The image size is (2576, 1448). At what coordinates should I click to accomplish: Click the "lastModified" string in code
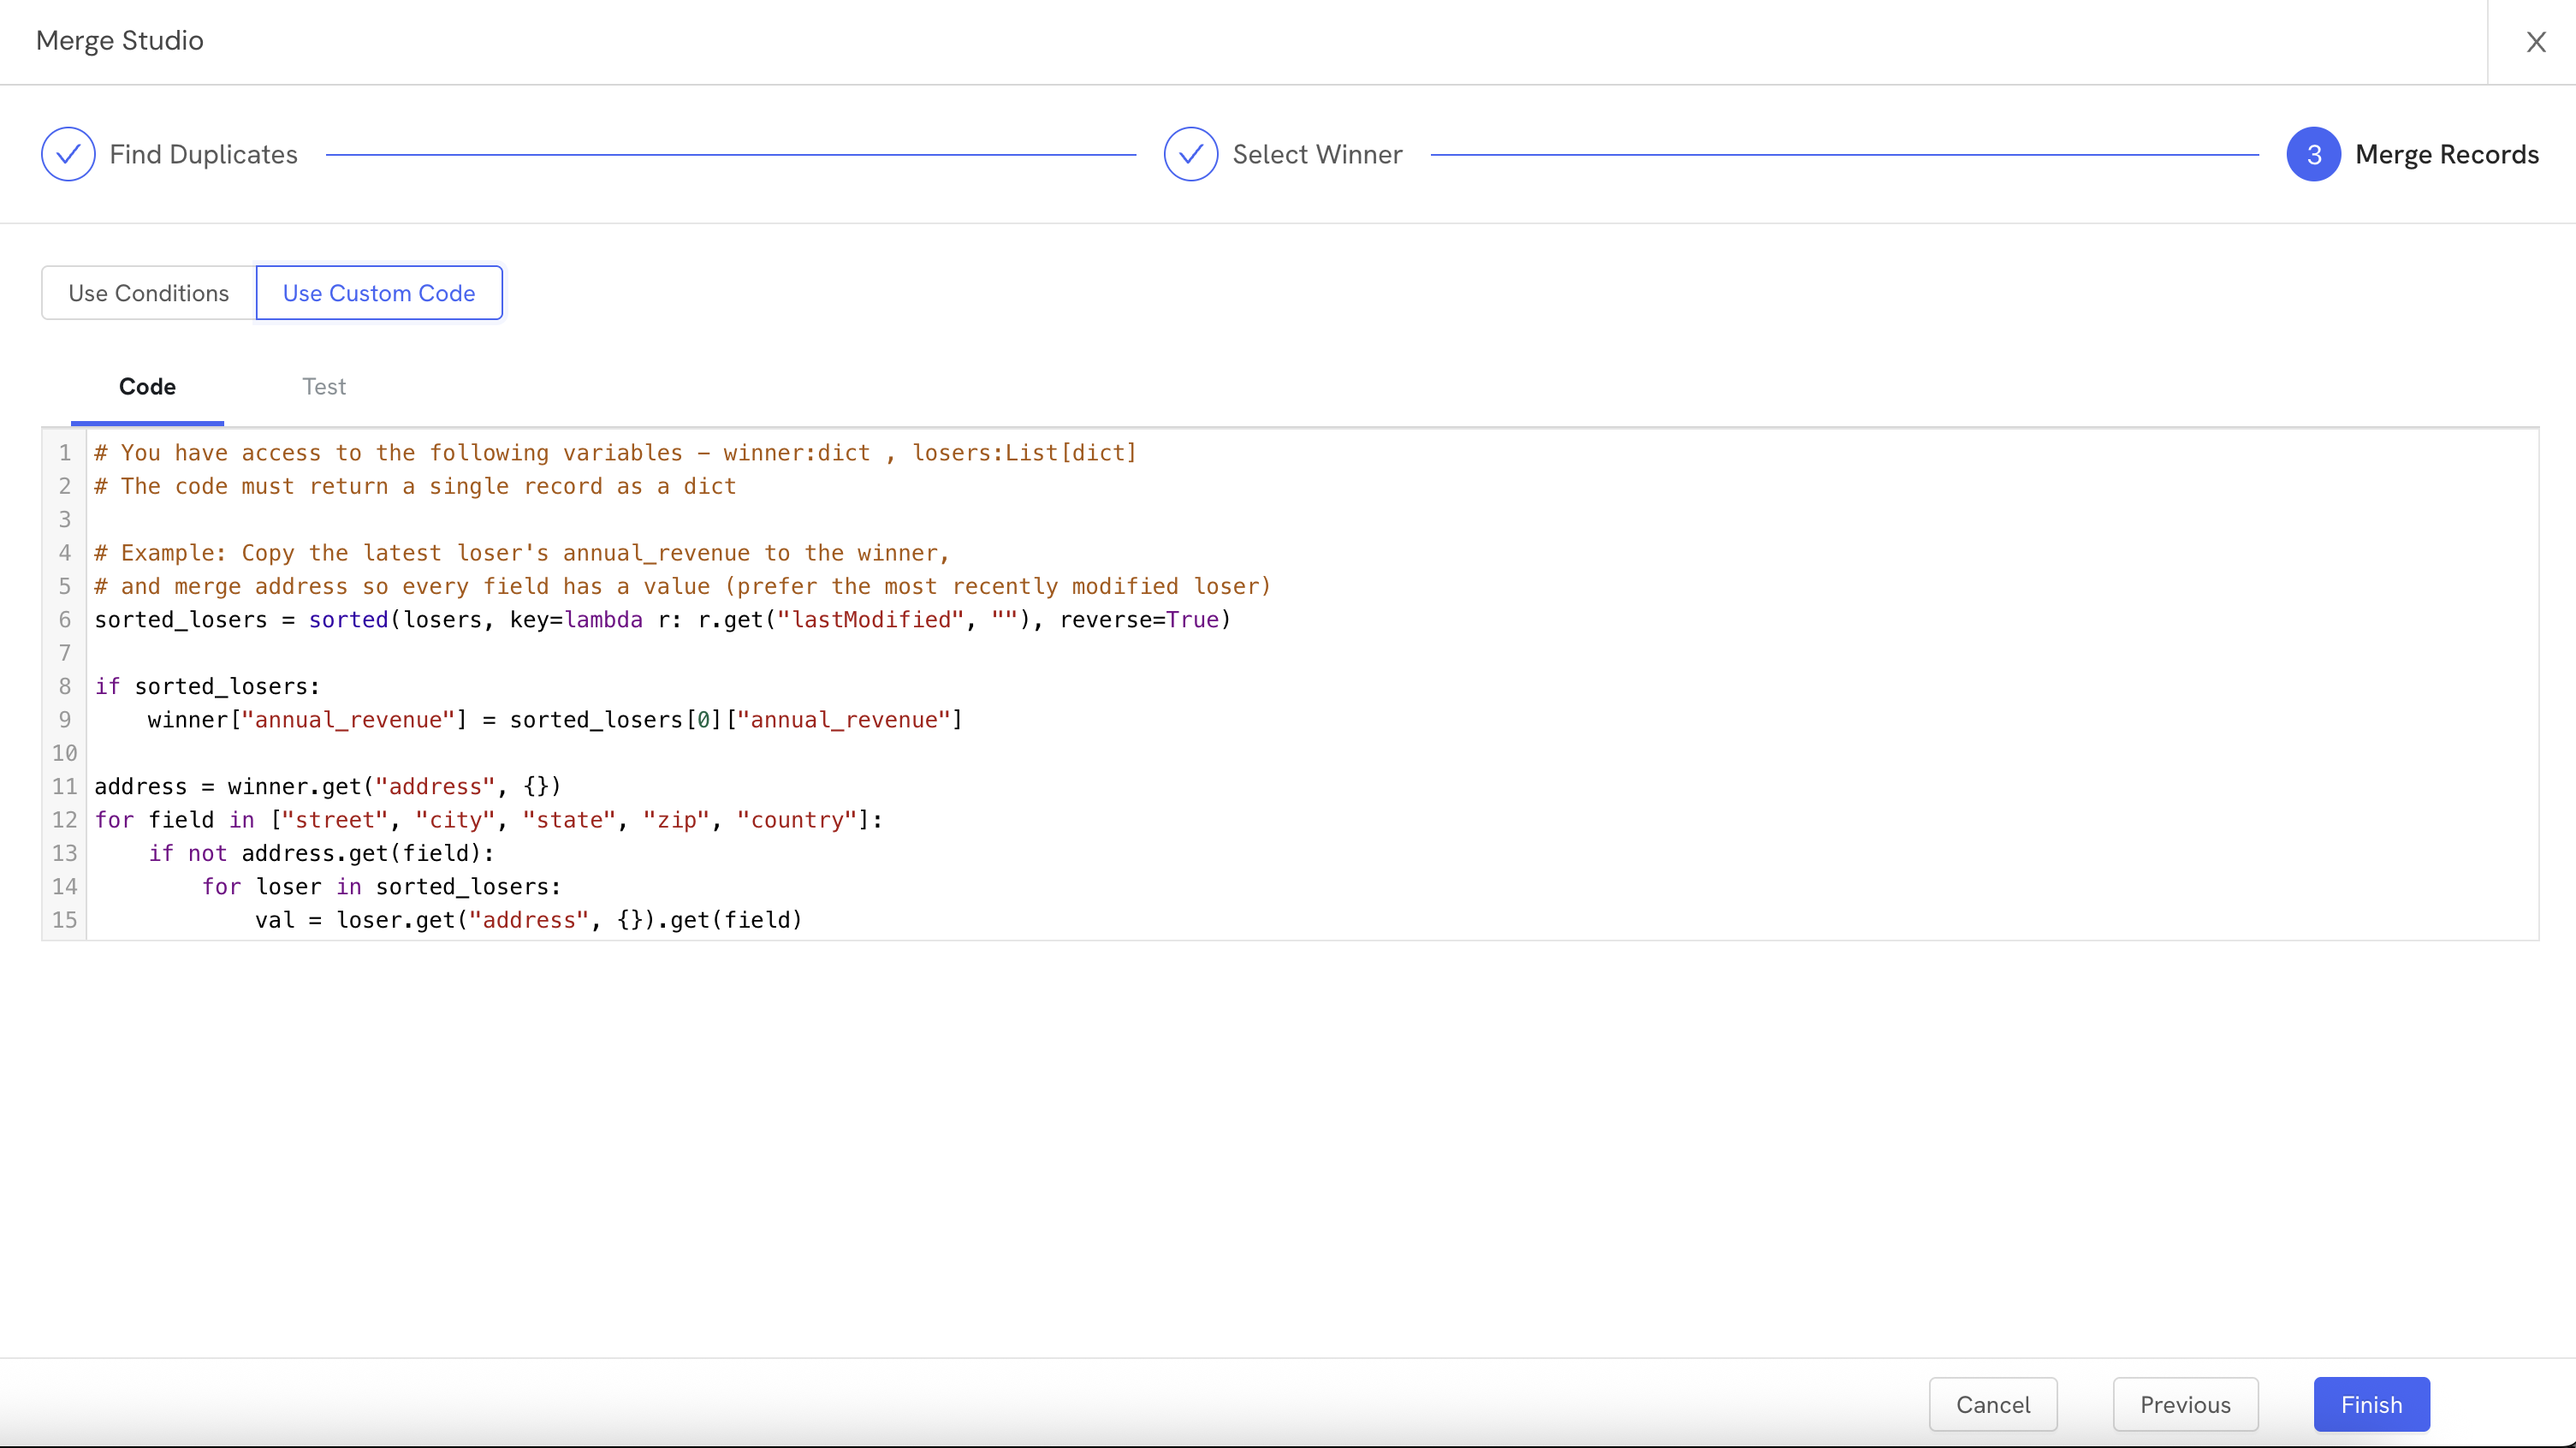point(870,620)
